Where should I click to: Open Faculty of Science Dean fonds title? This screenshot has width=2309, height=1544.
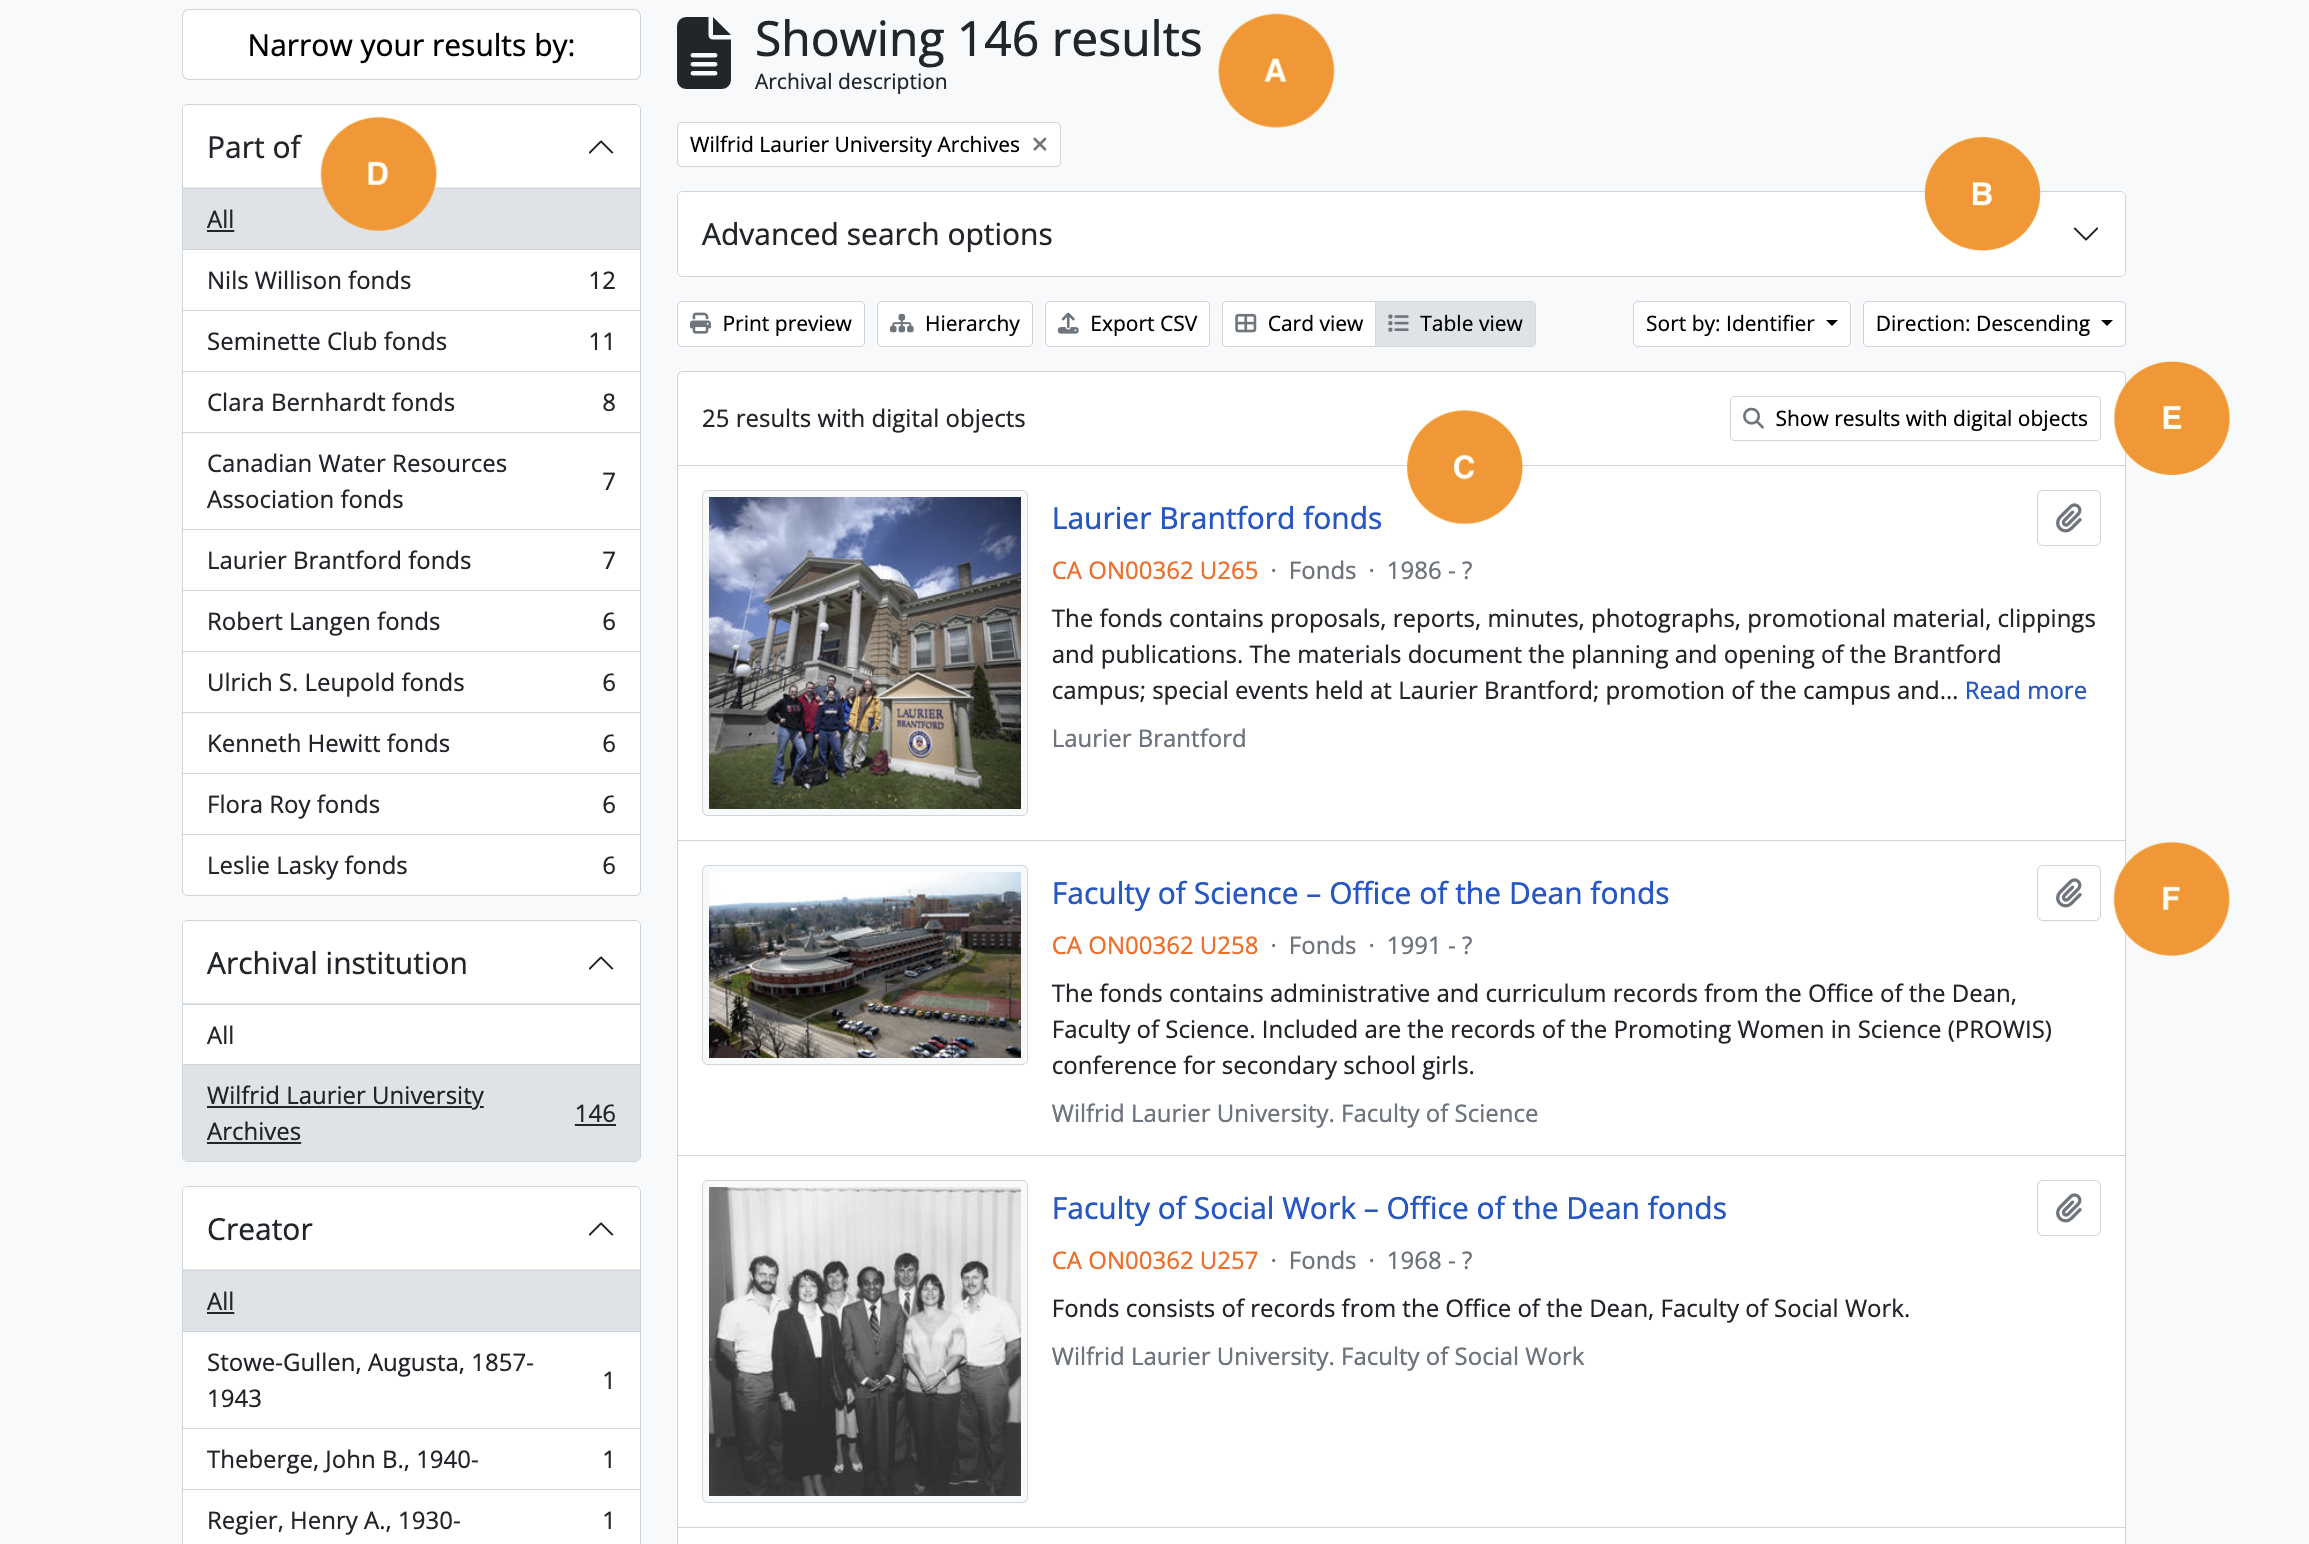click(1360, 893)
